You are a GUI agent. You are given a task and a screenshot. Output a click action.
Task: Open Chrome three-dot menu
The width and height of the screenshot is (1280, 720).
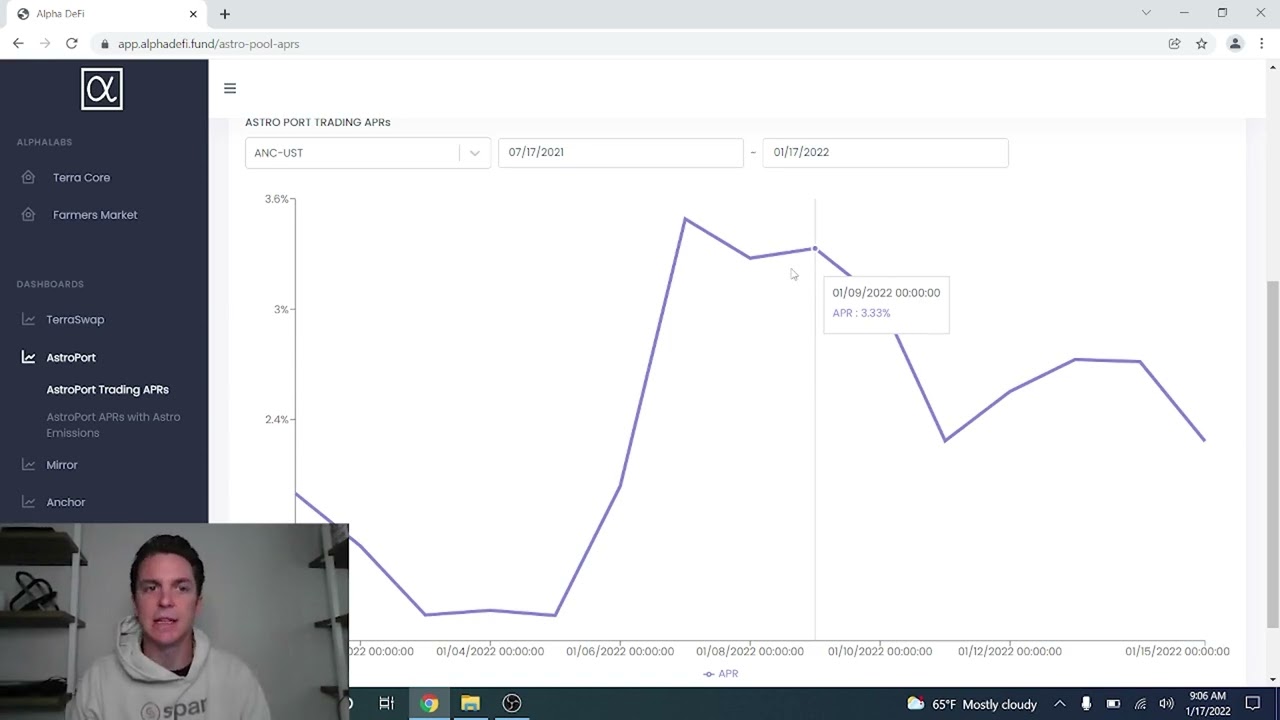pos(1262,43)
